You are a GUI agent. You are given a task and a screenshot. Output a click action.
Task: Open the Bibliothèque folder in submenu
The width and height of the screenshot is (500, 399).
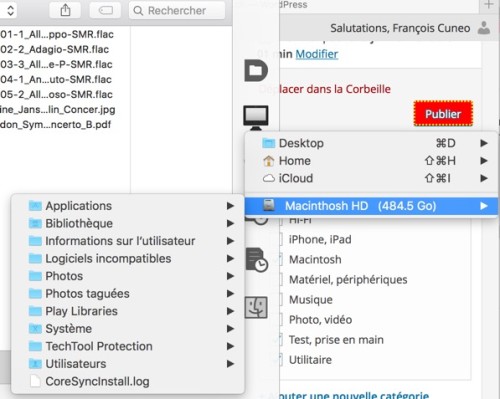(x=128, y=223)
